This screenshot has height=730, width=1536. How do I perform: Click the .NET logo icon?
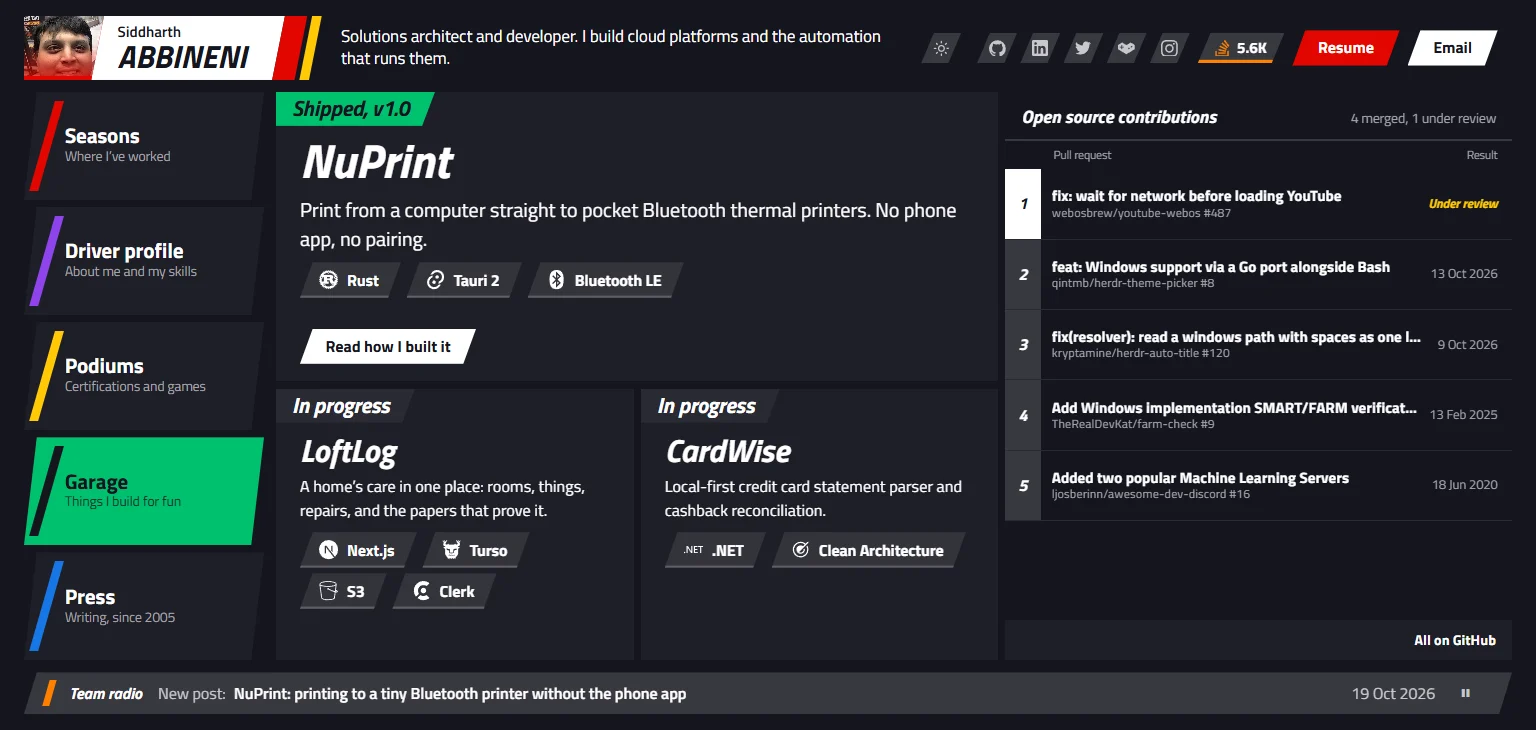(x=693, y=550)
